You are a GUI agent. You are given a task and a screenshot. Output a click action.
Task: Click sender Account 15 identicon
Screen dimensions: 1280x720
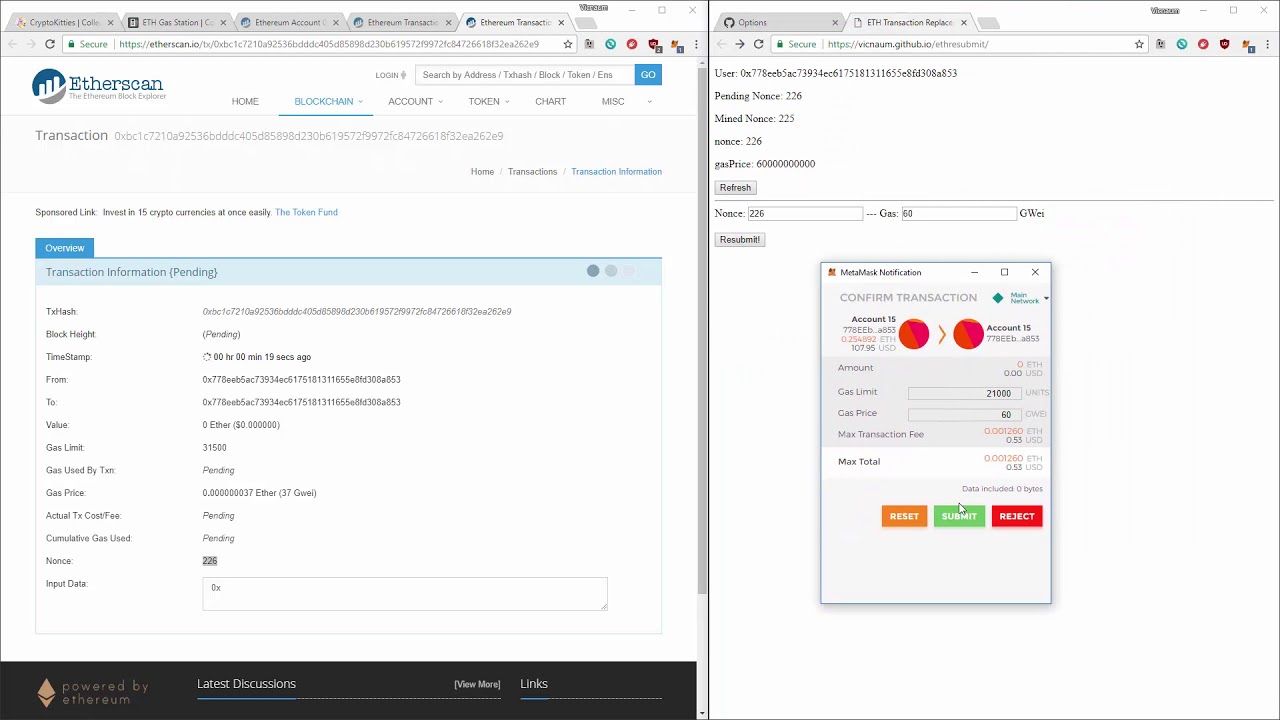point(914,334)
